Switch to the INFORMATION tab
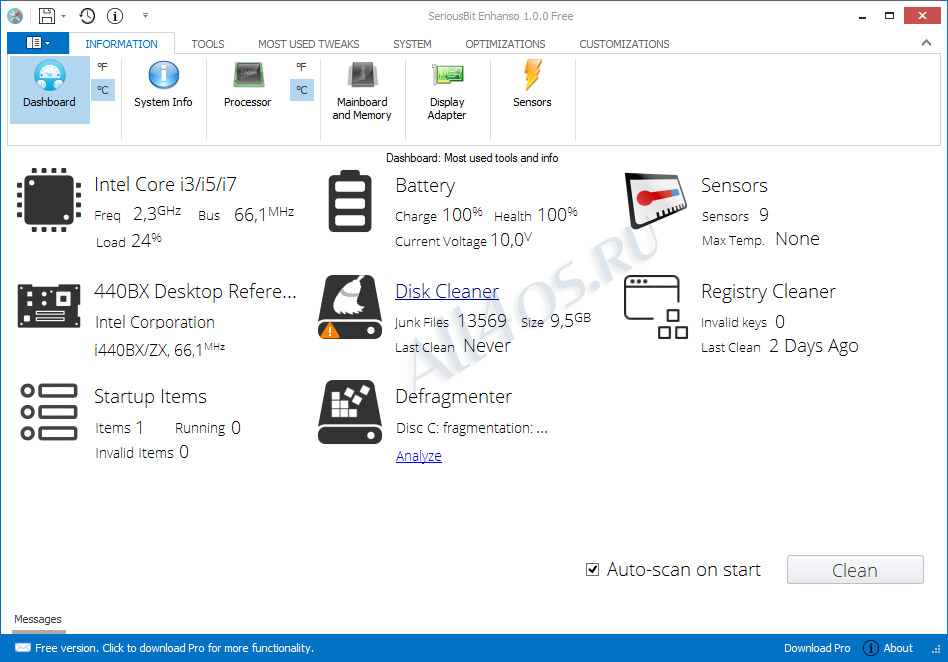The width and height of the screenshot is (948, 662). click(122, 44)
